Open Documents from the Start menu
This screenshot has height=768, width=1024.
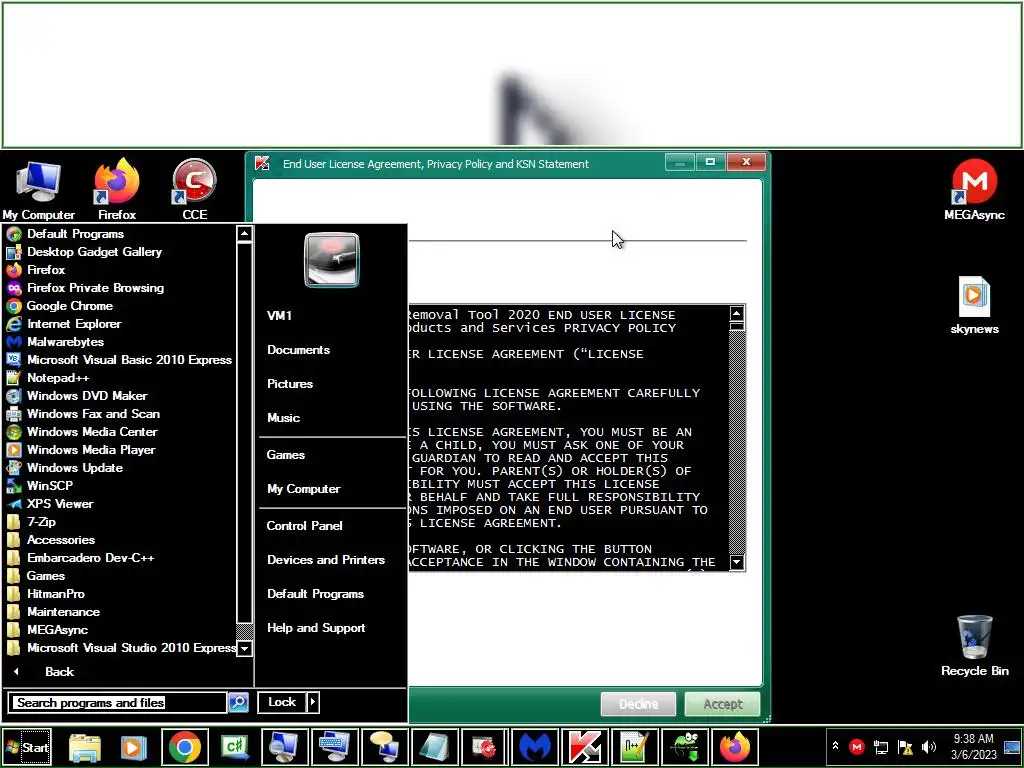298,350
